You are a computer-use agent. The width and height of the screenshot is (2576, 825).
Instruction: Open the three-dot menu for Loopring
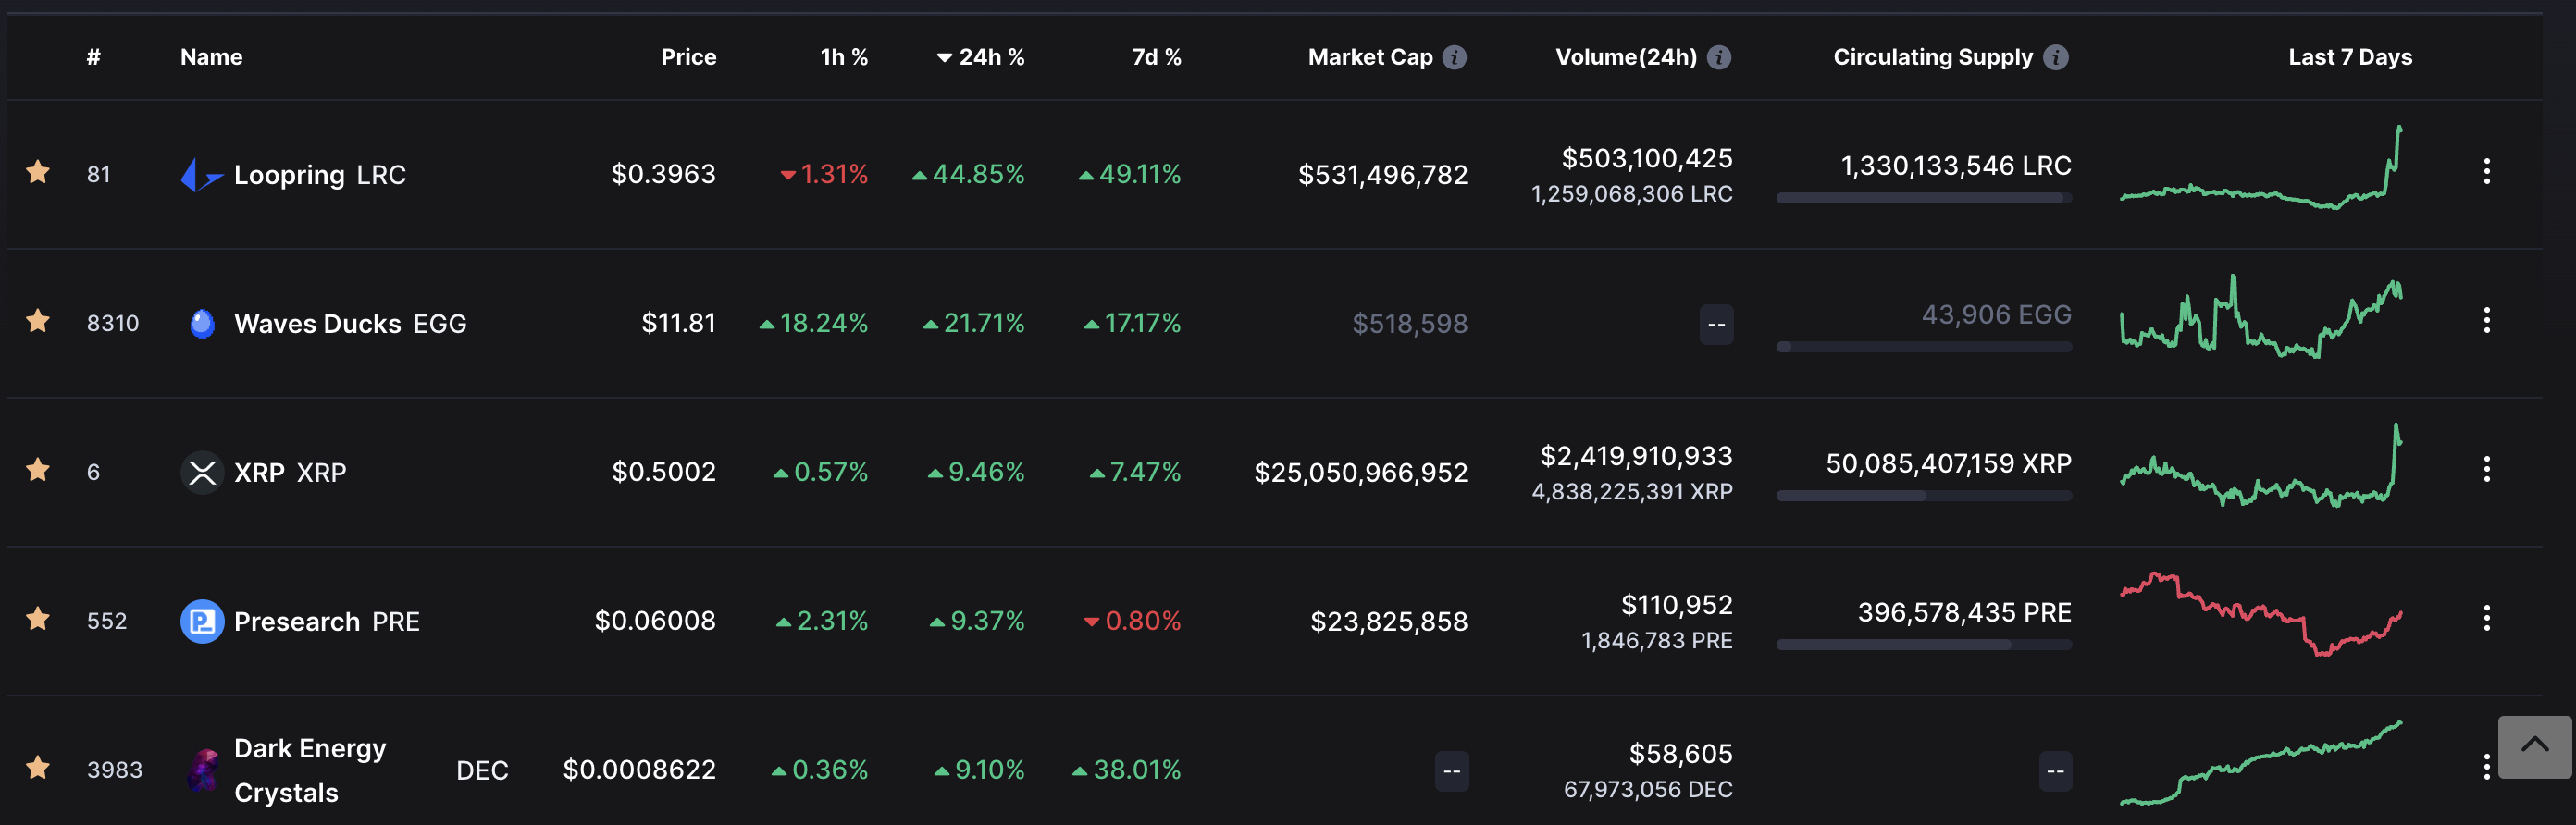click(2486, 172)
